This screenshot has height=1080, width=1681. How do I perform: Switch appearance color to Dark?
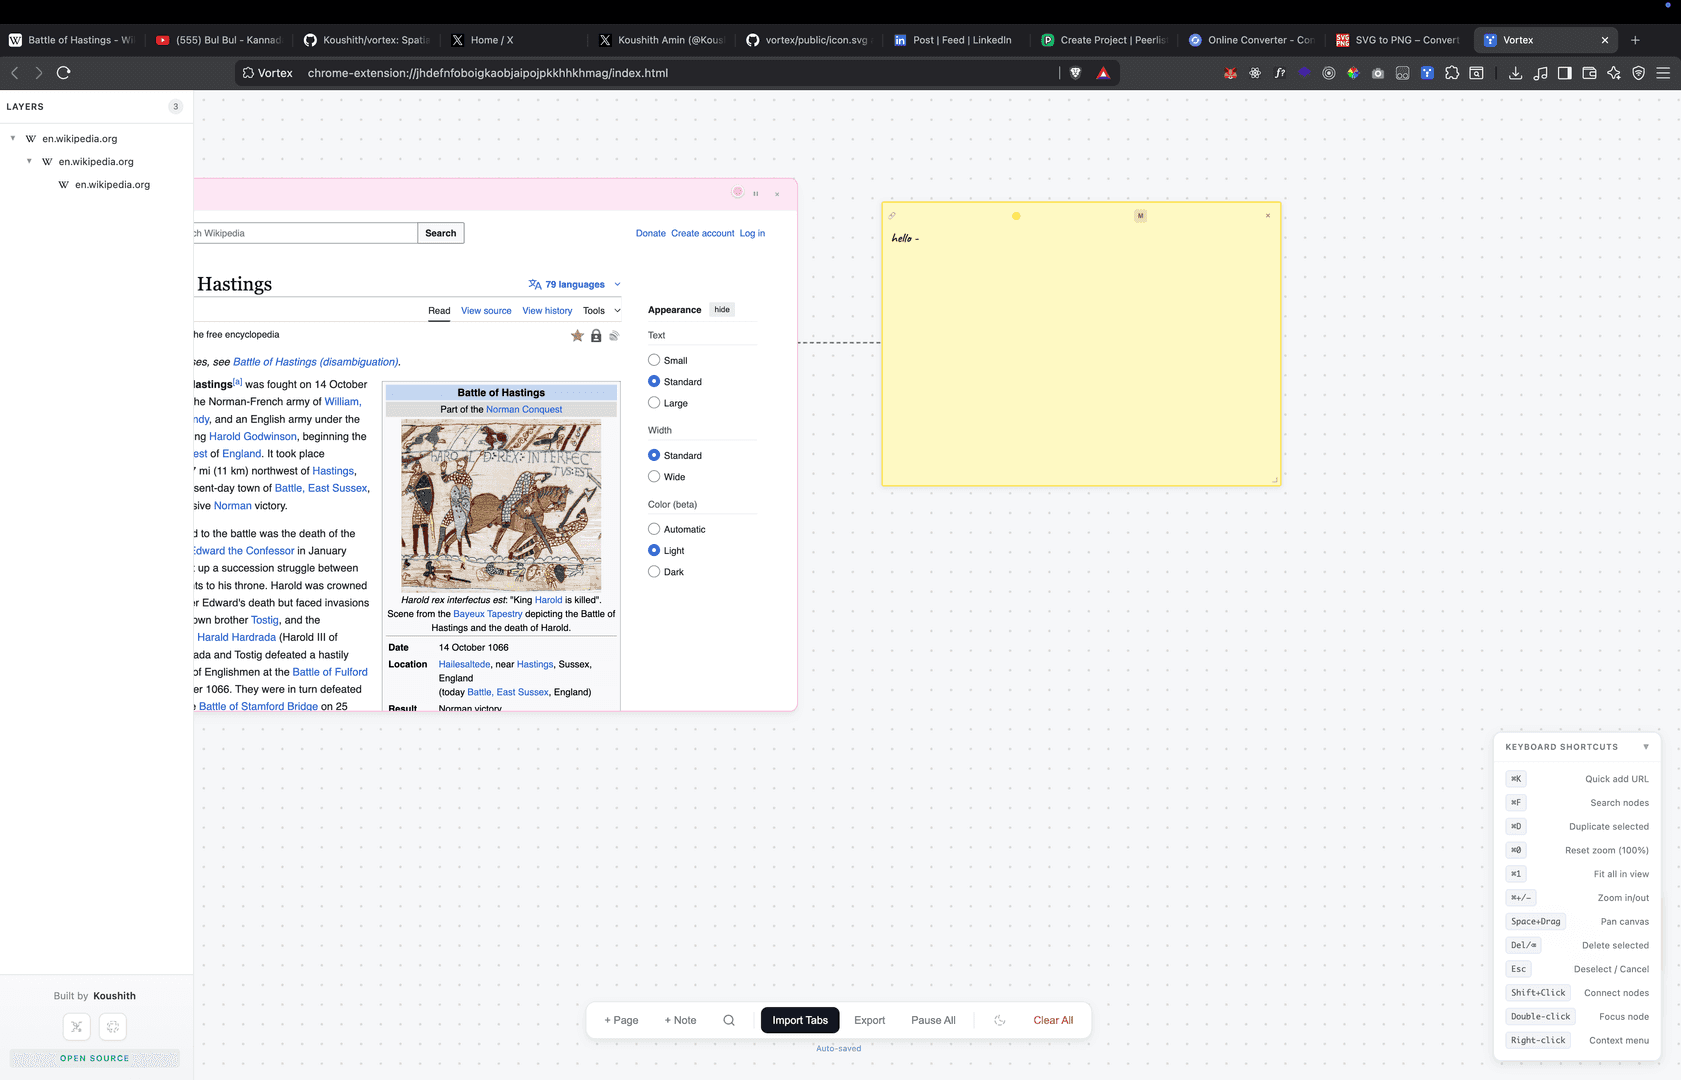(x=654, y=571)
